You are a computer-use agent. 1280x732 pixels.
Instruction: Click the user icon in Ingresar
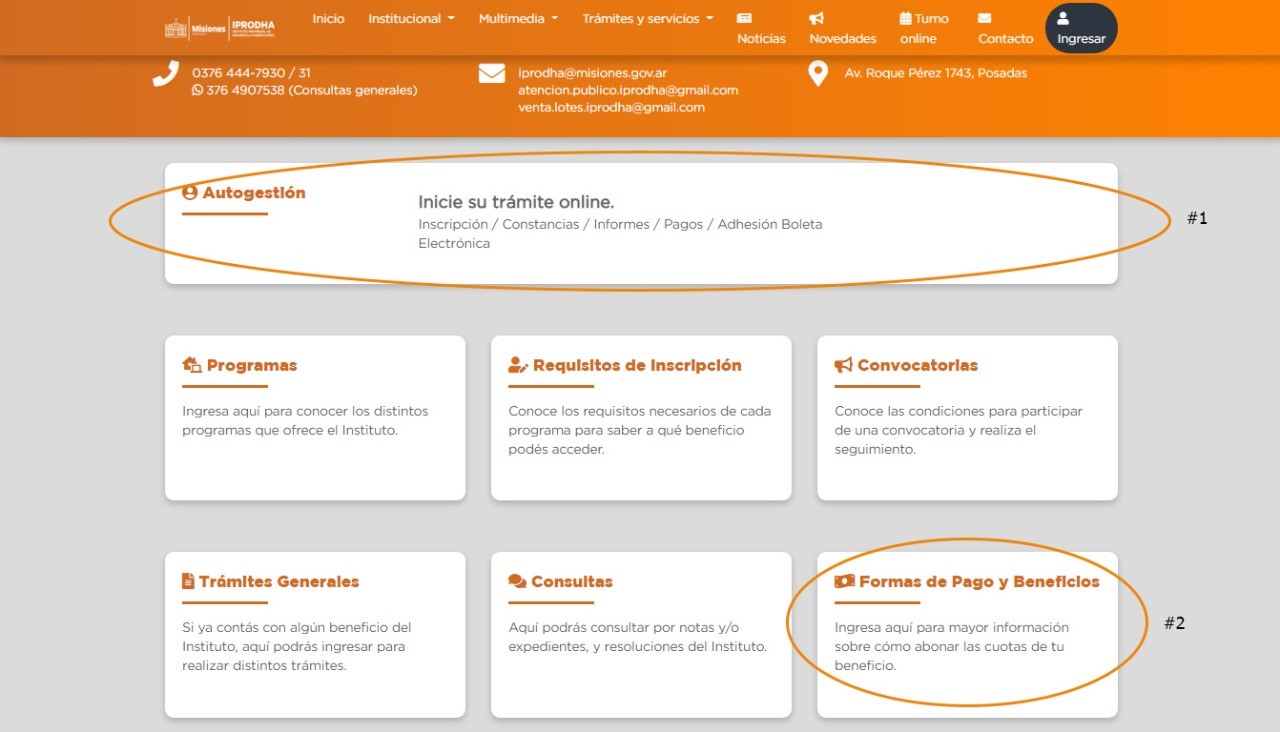point(1063,18)
